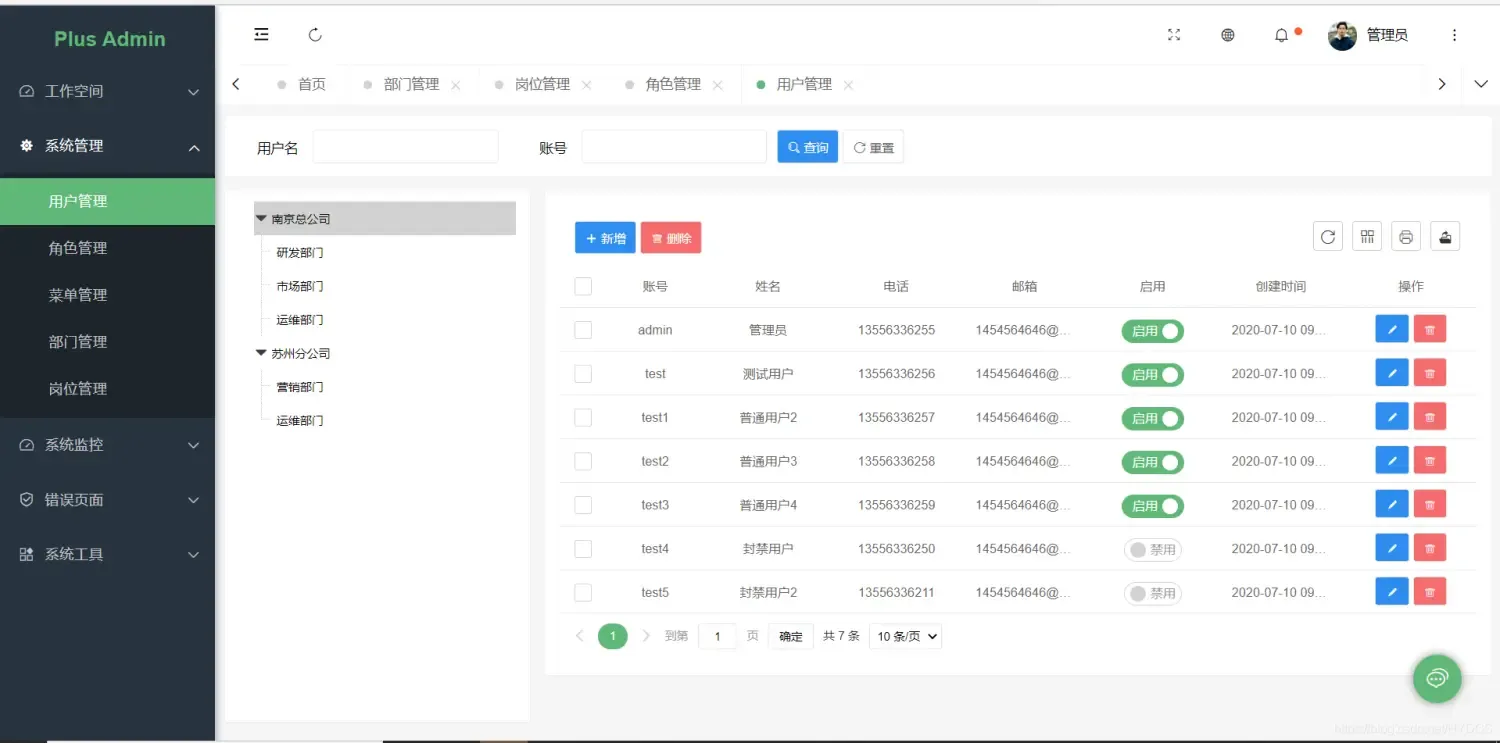Refresh the user table with circular arrow icon
Screen dimensions: 1500x743
click(1327, 236)
